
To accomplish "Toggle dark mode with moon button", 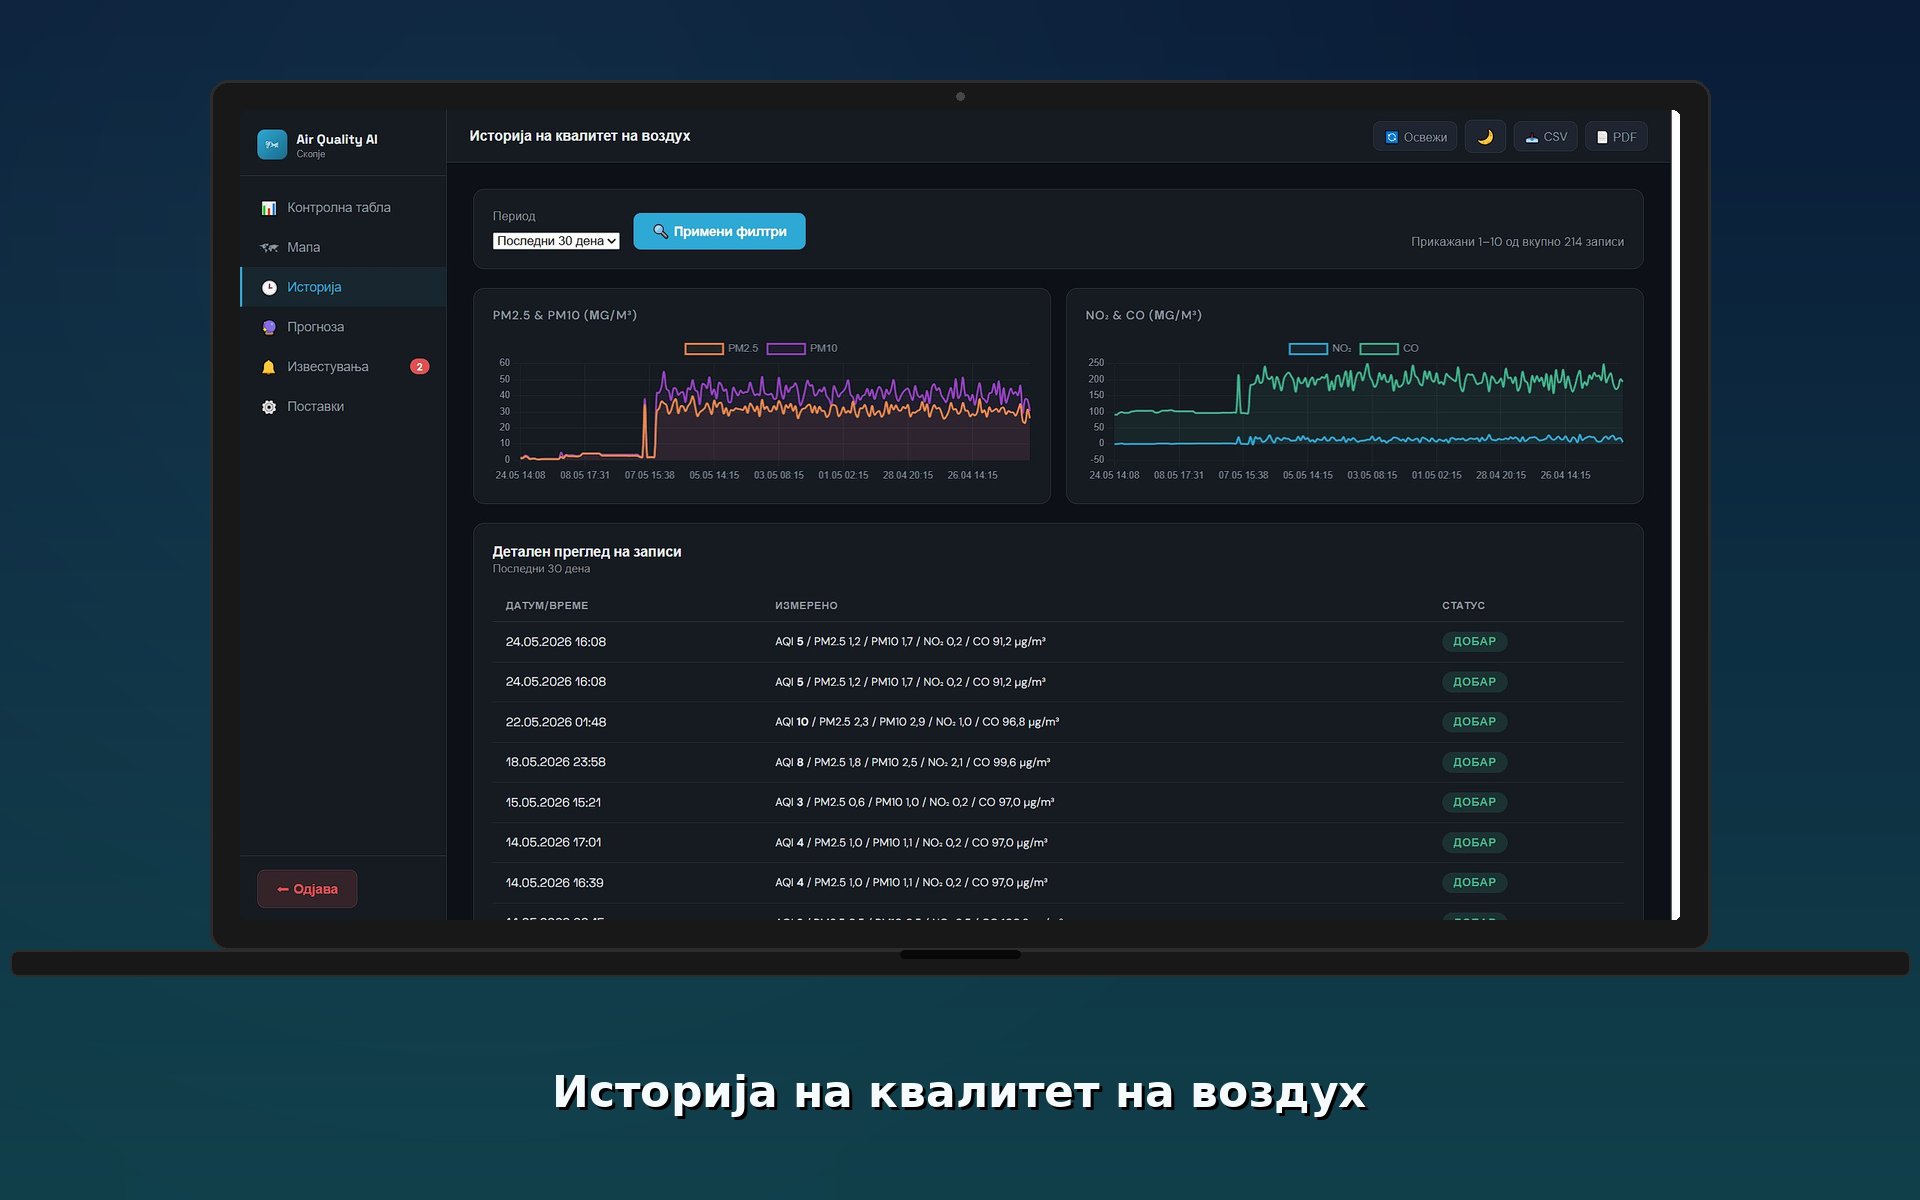I will (1485, 137).
